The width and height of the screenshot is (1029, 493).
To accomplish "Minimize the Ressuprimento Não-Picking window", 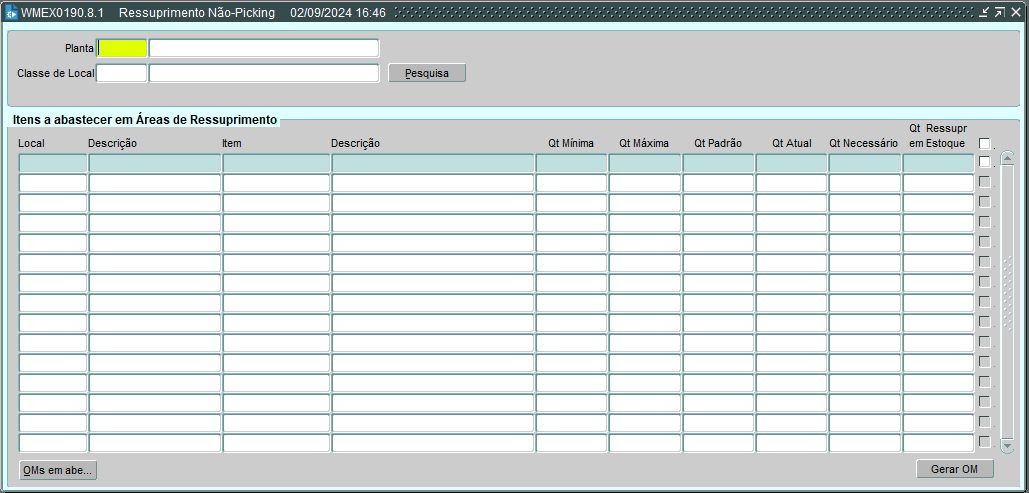I will pyautogui.click(x=984, y=12).
